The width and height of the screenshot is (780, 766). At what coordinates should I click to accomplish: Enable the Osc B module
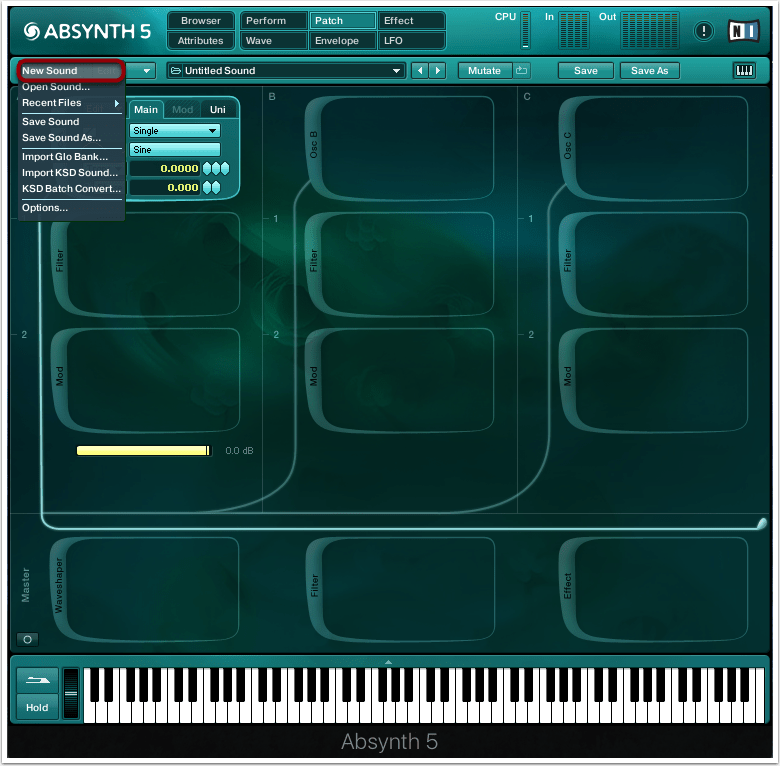coord(313,148)
